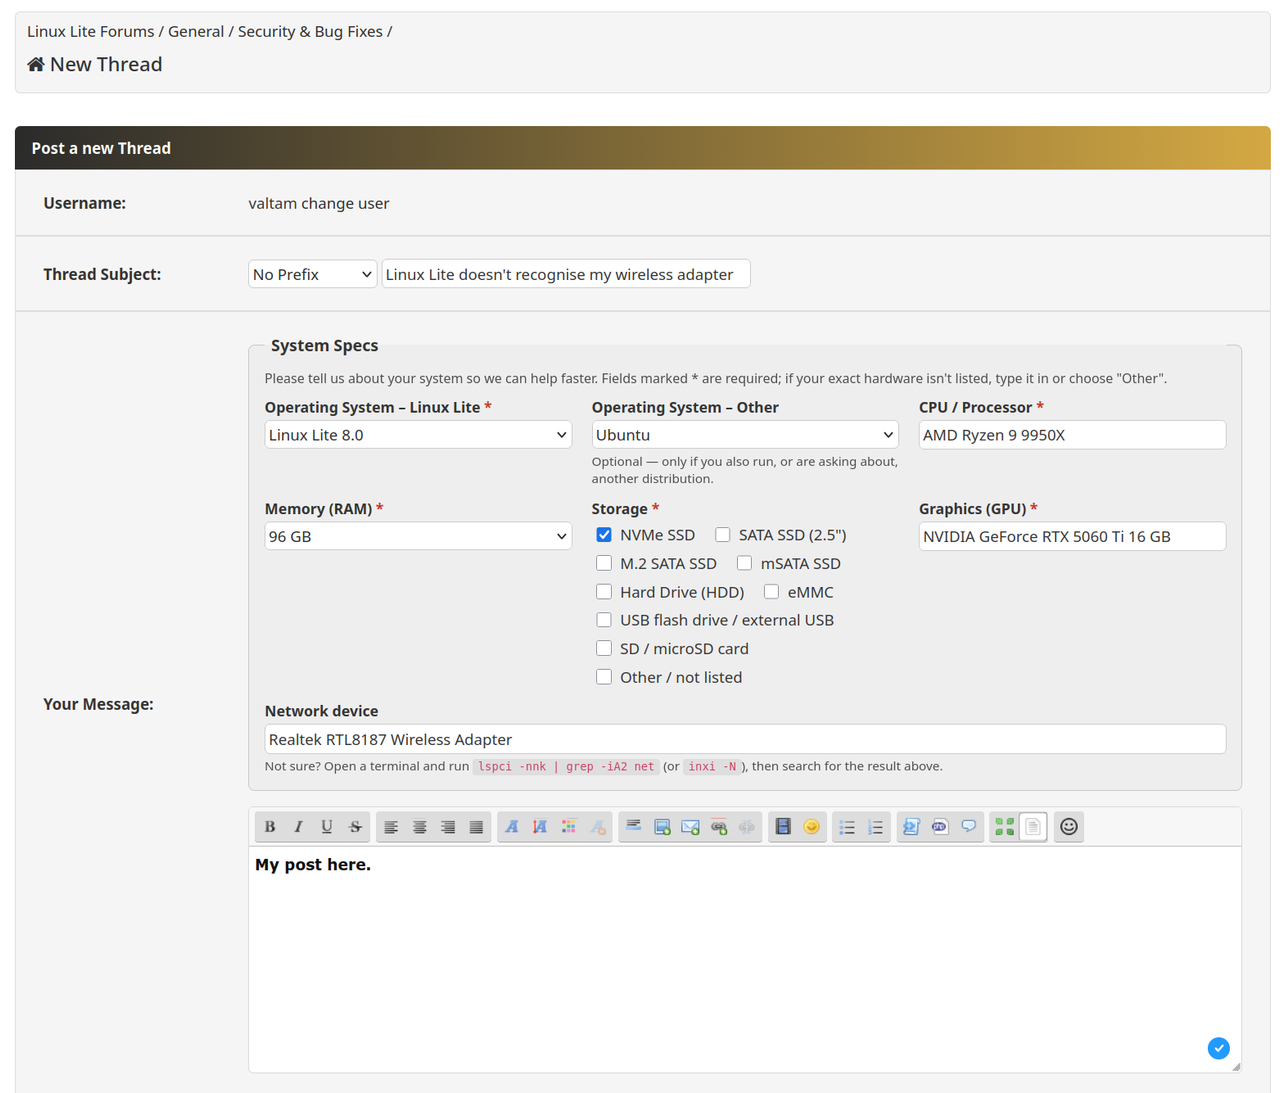Justify the text

[476, 827]
